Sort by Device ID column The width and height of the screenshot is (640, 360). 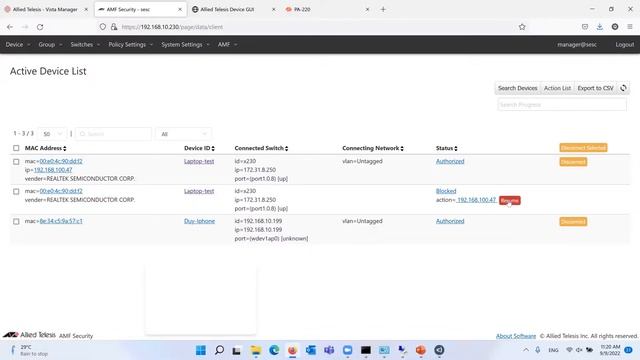click(x=199, y=148)
